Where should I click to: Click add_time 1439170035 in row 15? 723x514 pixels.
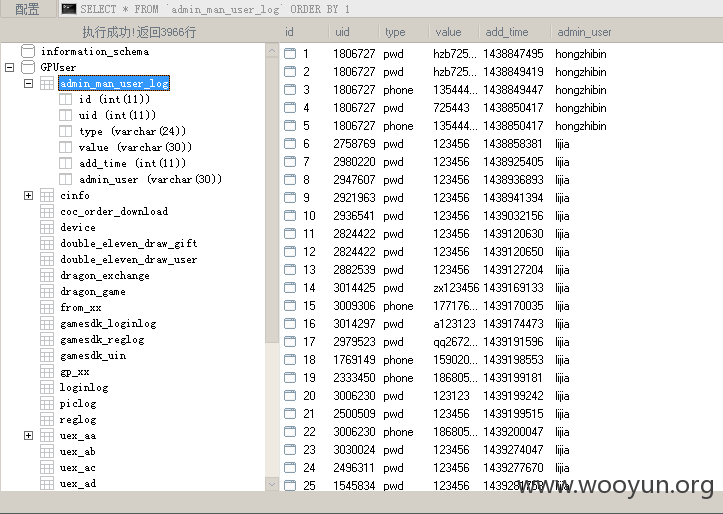tap(513, 306)
